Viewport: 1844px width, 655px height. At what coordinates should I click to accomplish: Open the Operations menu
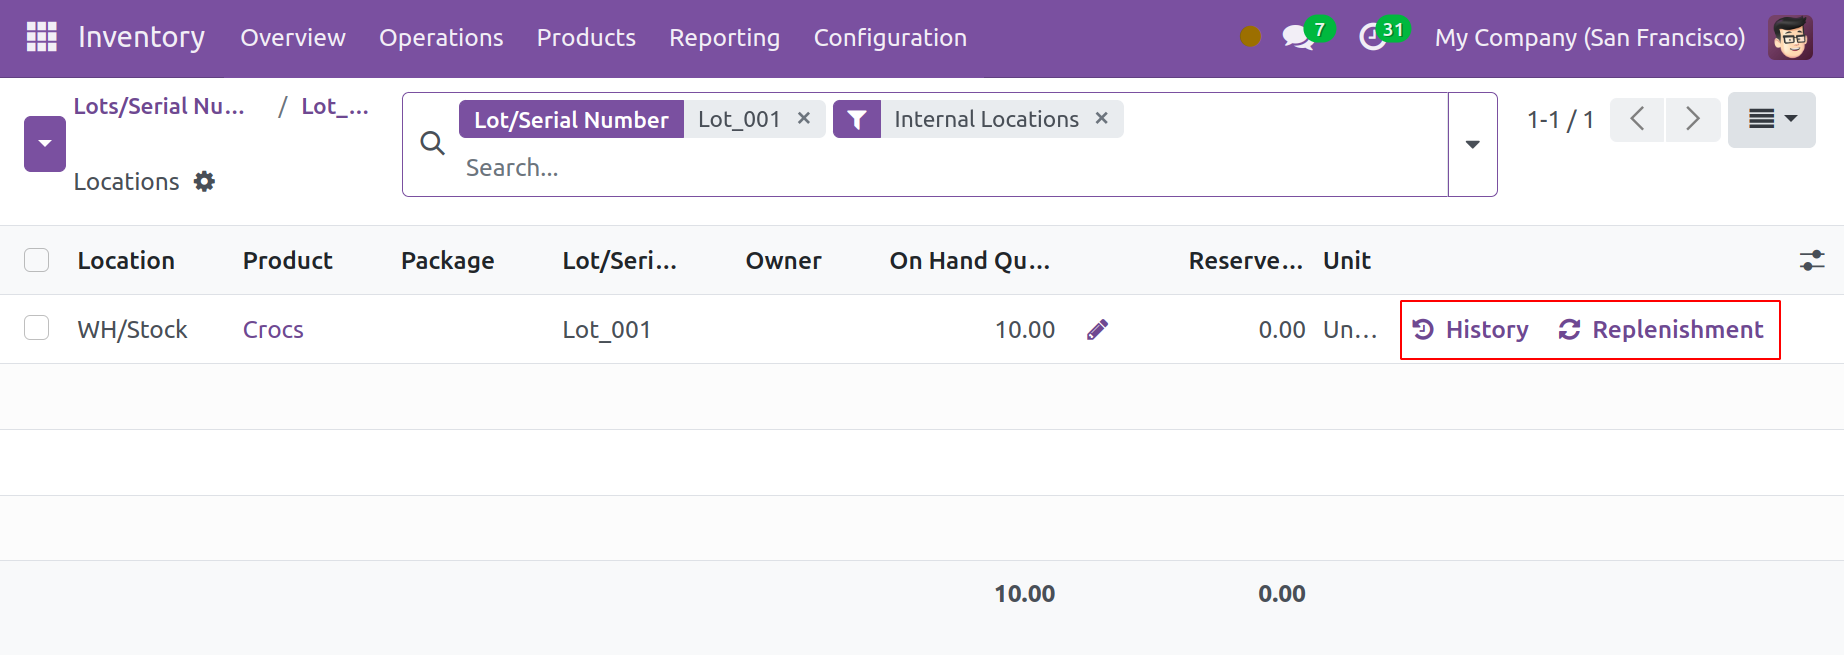click(x=440, y=38)
